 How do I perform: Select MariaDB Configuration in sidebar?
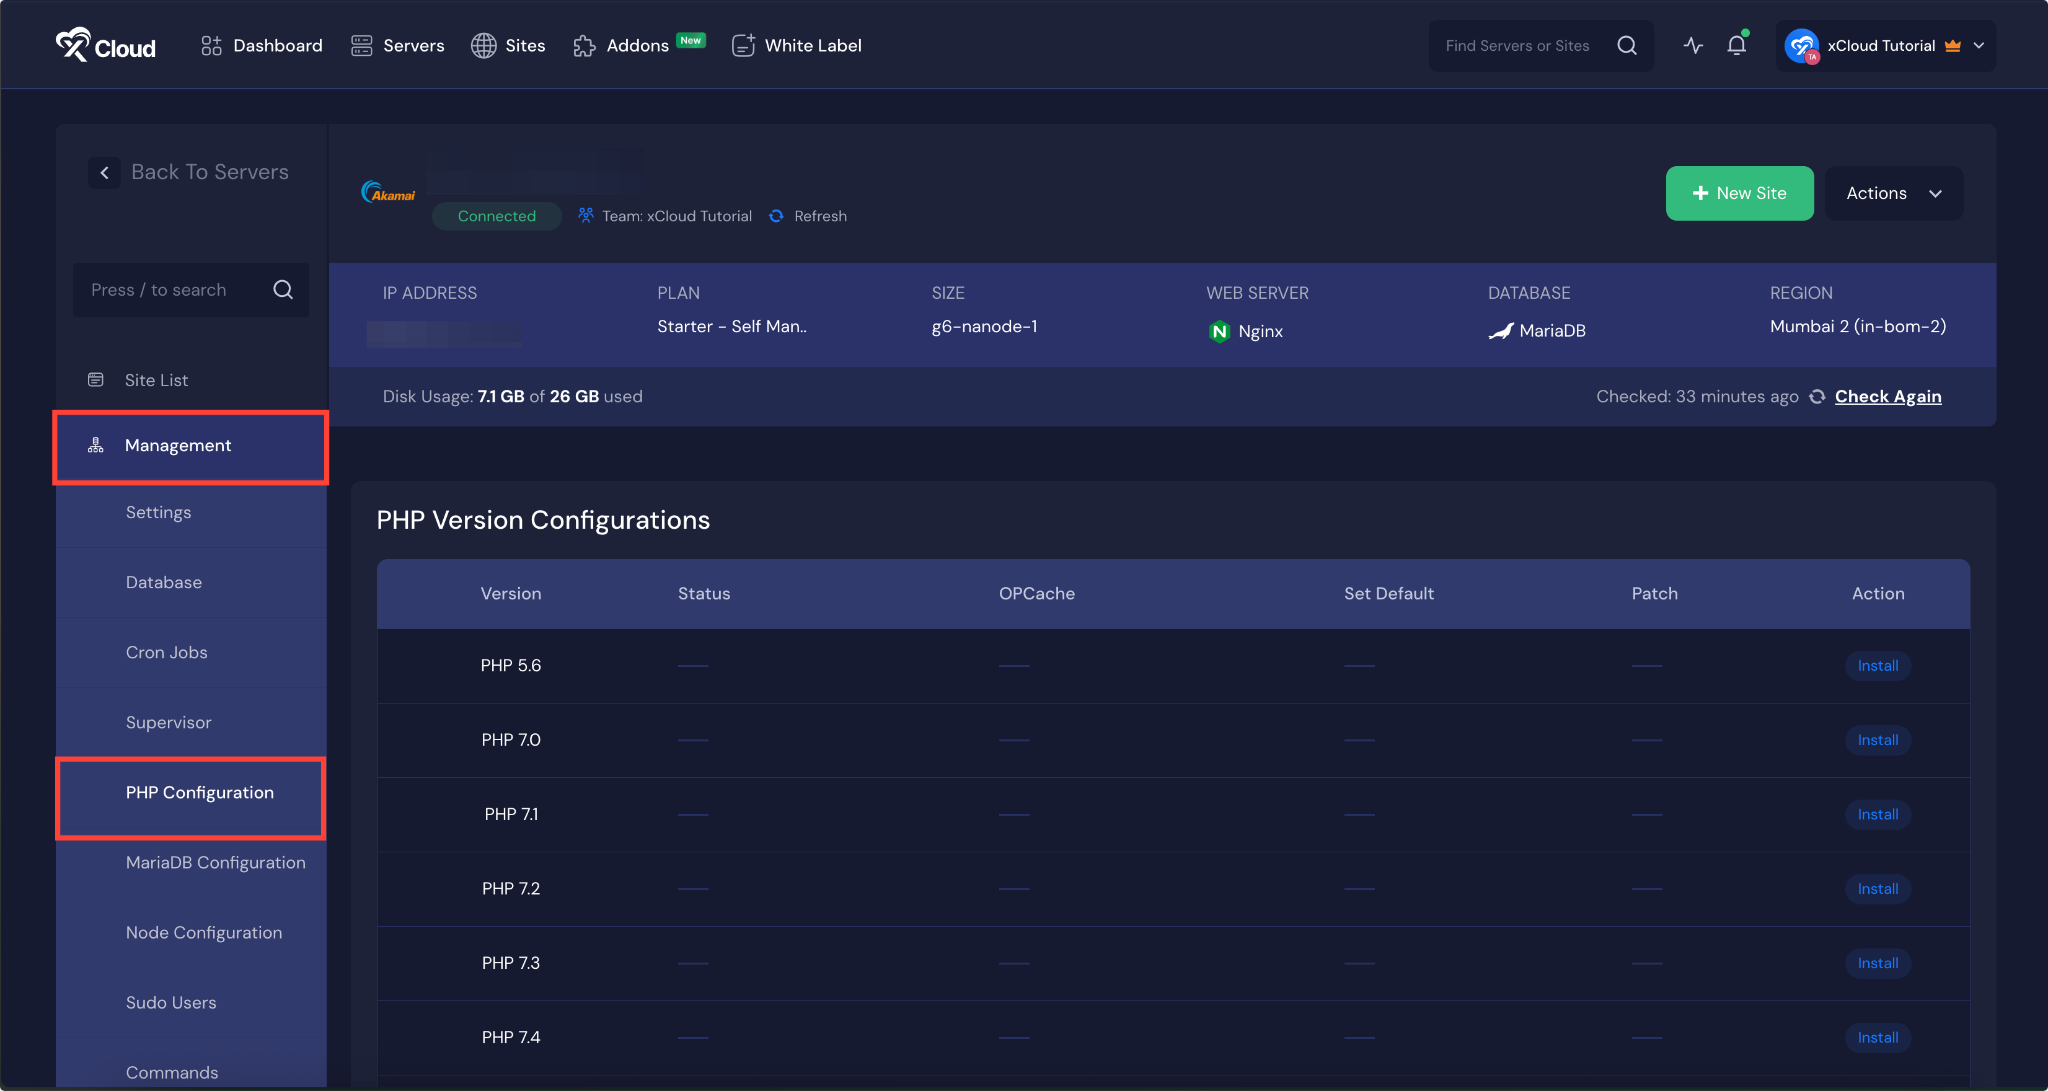215,862
